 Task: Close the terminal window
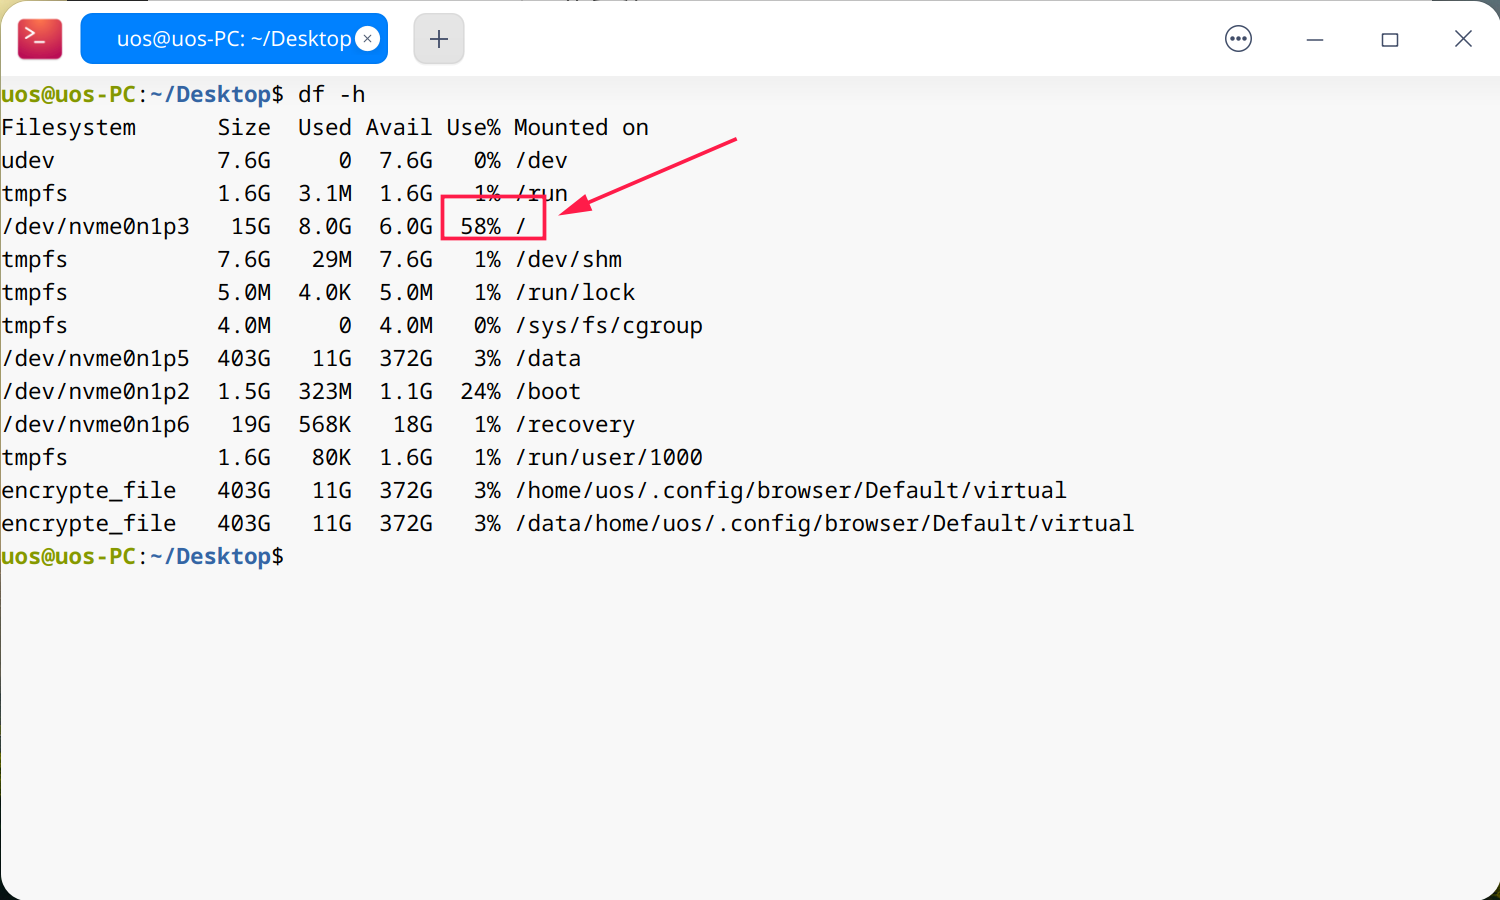[x=1463, y=39]
